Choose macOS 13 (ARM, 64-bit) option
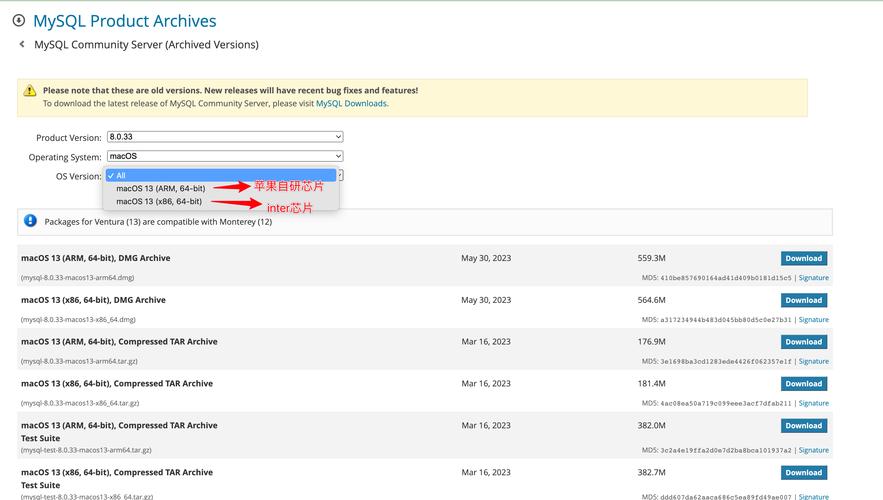The height and width of the screenshot is (500, 883). (160, 188)
